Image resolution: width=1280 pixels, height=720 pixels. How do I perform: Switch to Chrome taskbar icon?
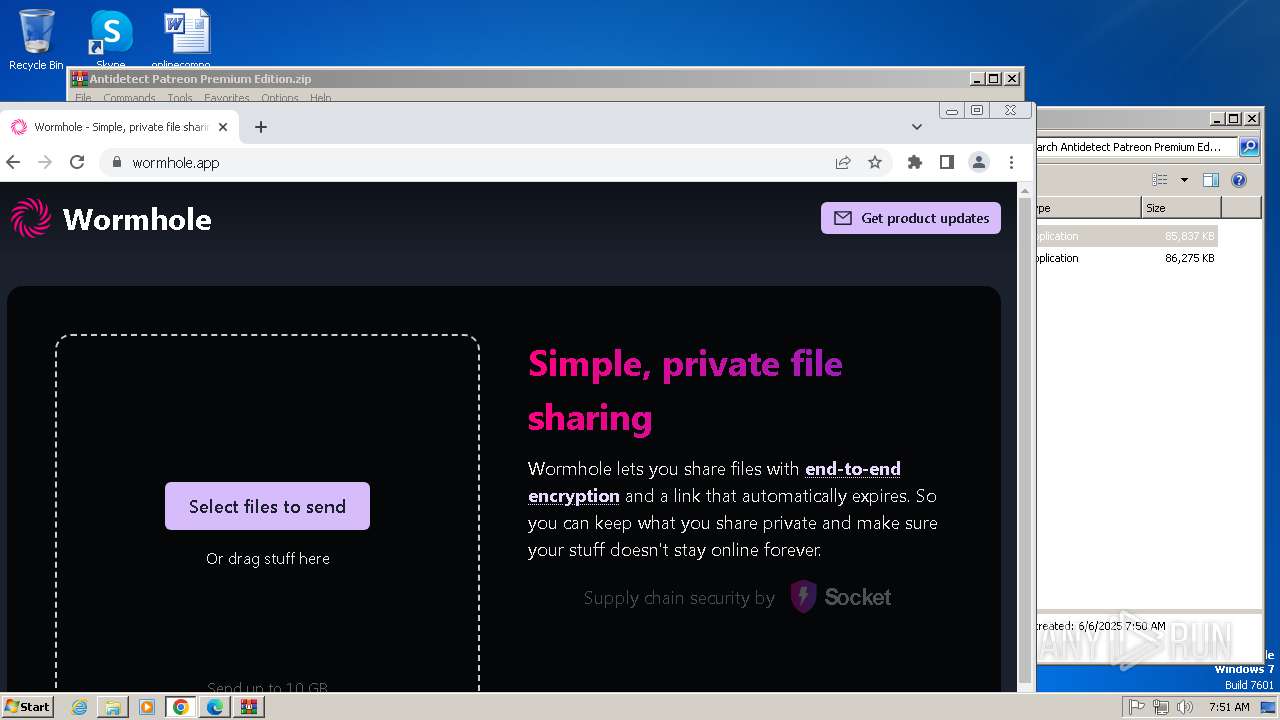click(x=181, y=707)
